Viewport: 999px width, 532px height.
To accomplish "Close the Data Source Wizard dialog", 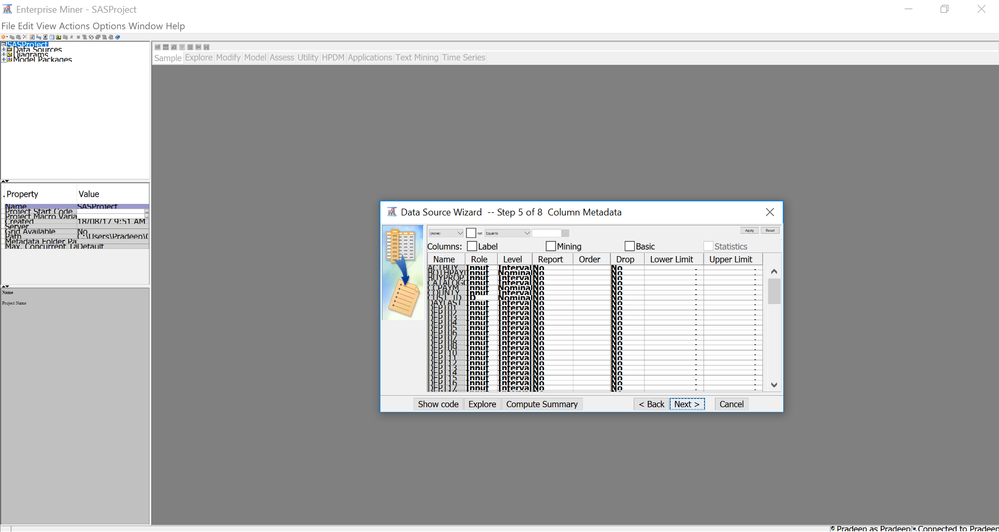I will [x=770, y=212].
